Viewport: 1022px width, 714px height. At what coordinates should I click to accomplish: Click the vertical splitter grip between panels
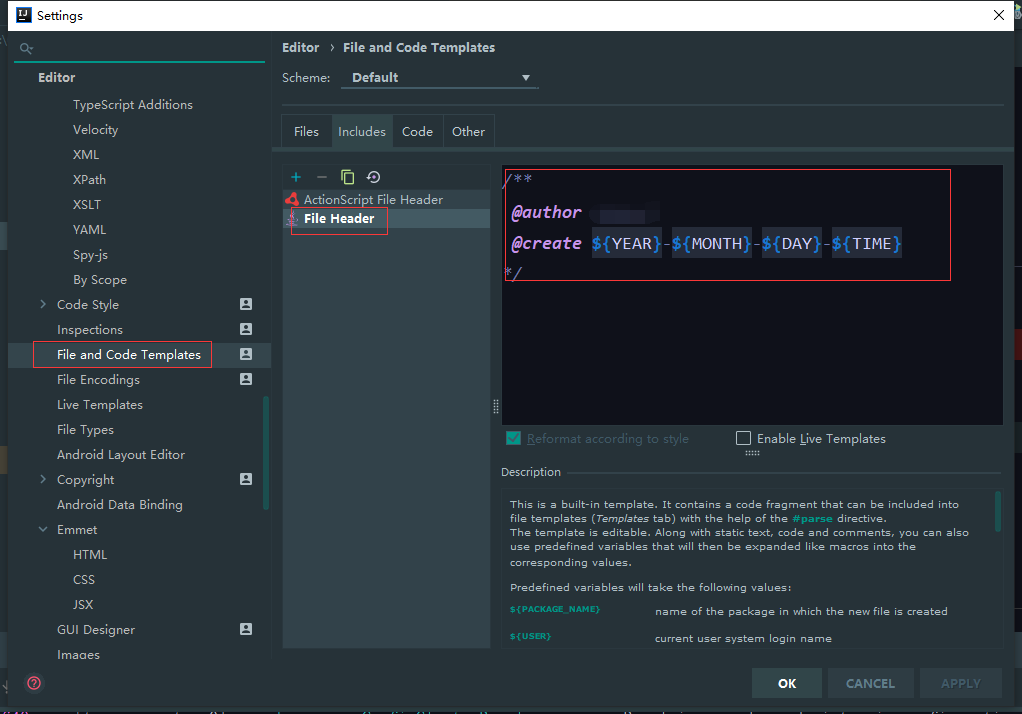pos(496,407)
